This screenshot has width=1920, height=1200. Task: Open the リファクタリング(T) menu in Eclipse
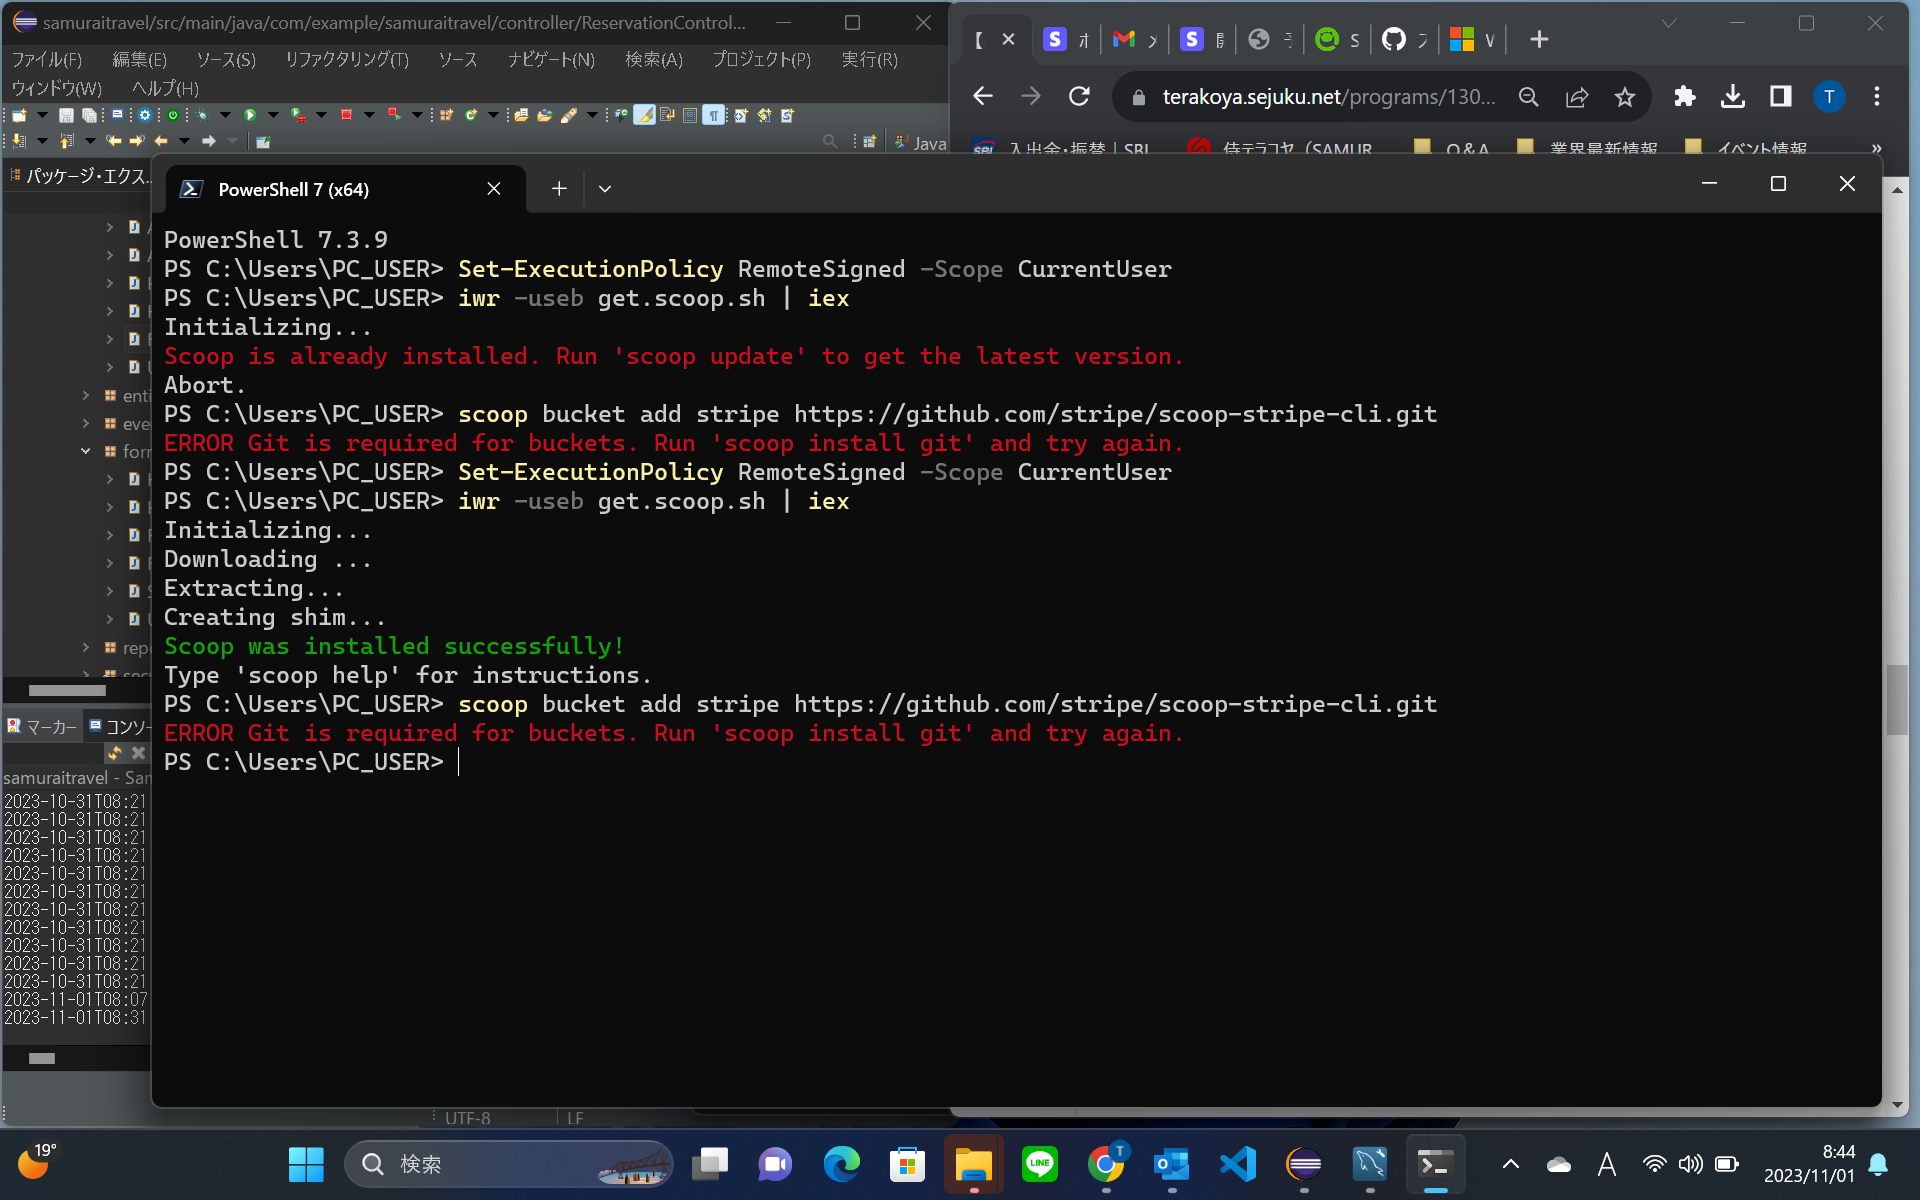pos(347,59)
